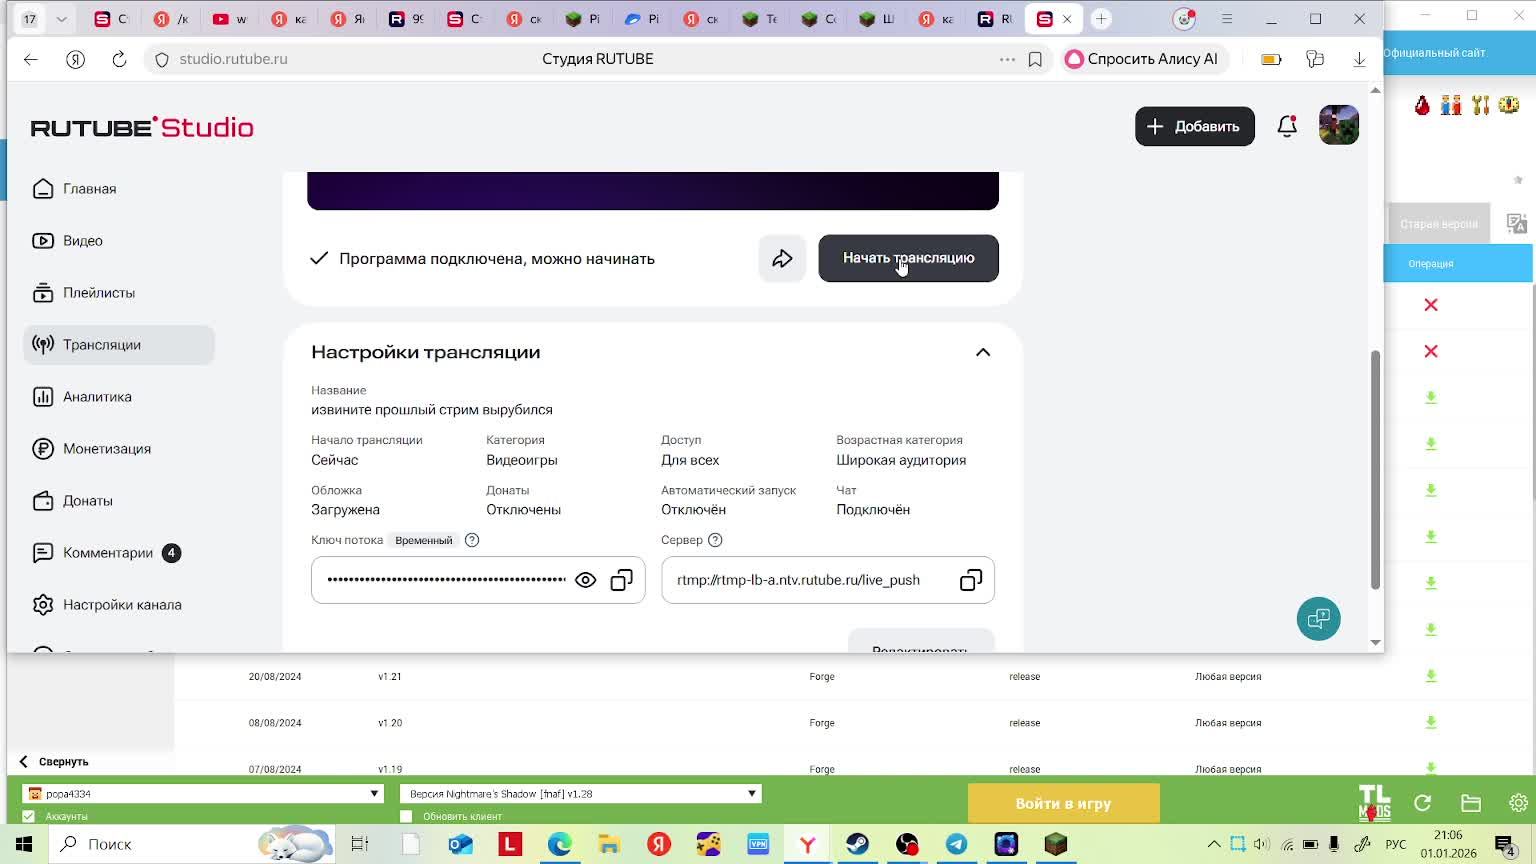Open browser downloads arrow icon
1536x864 pixels.
pyautogui.click(x=1359, y=59)
